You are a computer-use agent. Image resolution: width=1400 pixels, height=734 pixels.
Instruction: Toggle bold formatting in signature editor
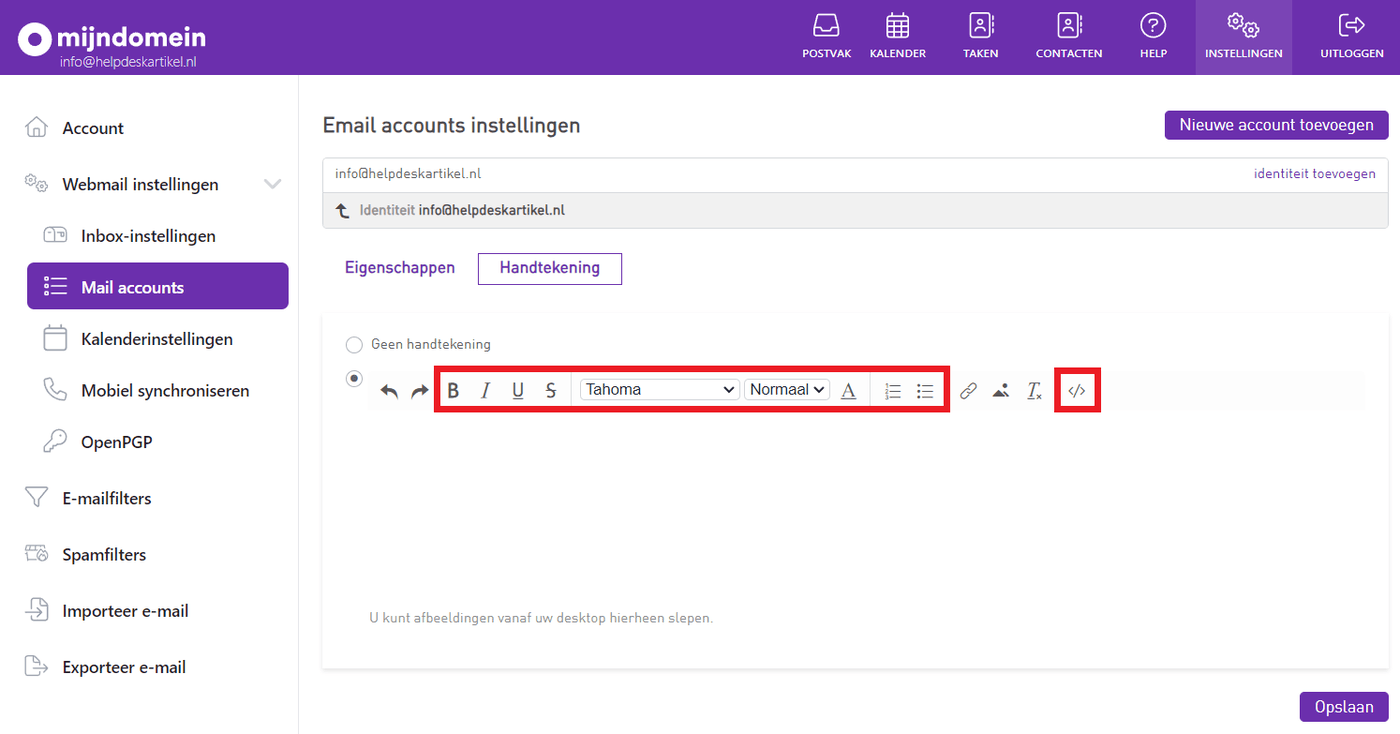[453, 390]
